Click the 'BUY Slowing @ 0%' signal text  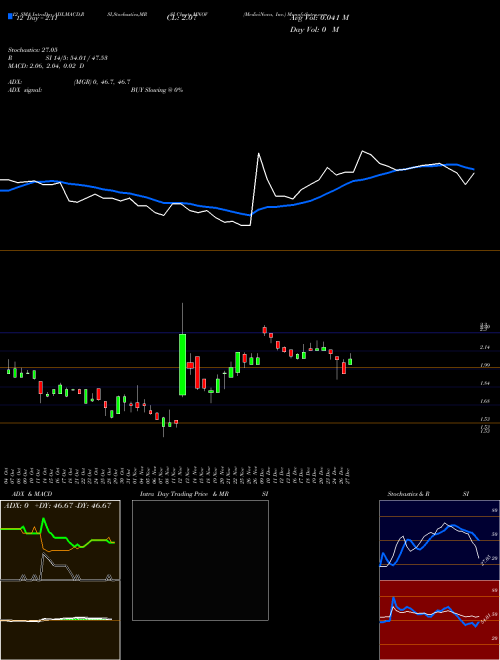[x=157, y=90]
